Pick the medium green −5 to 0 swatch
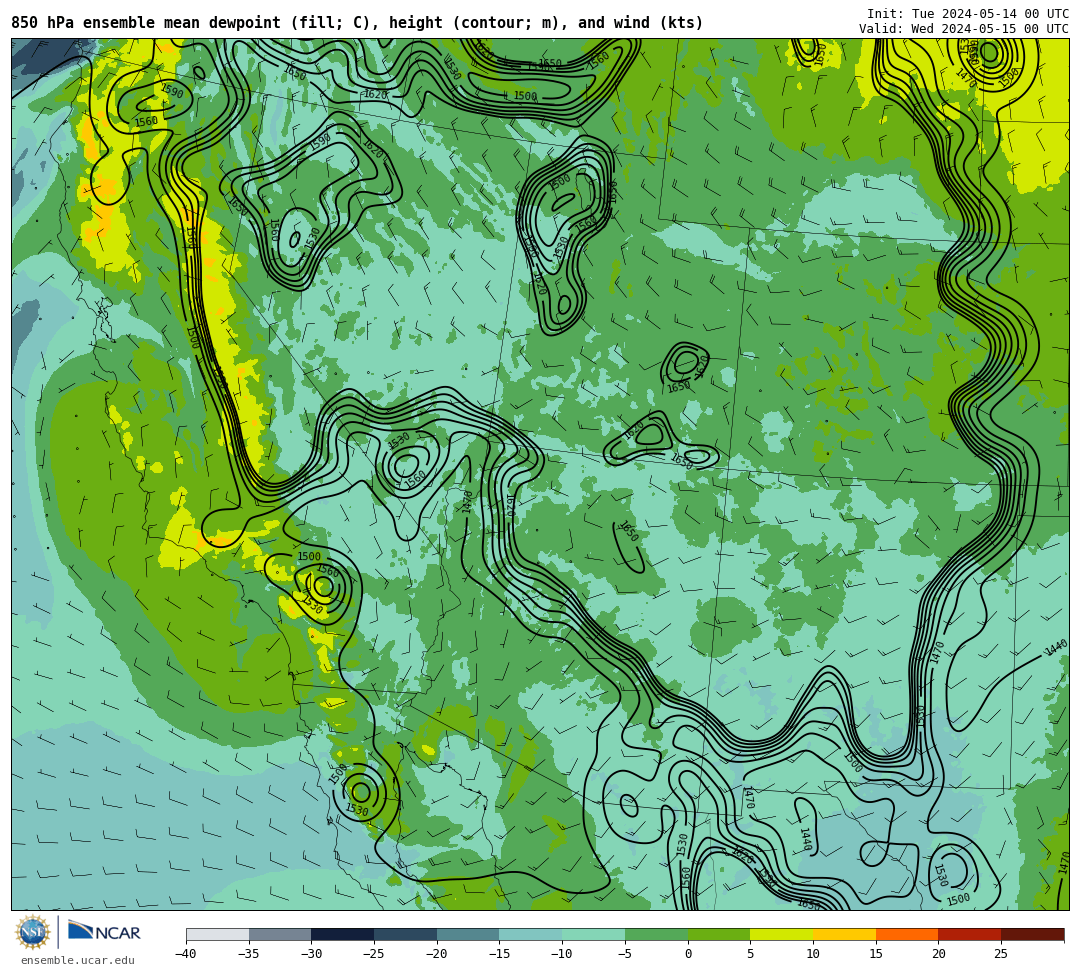This screenshot has height=973, width=1080. pos(656,934)
